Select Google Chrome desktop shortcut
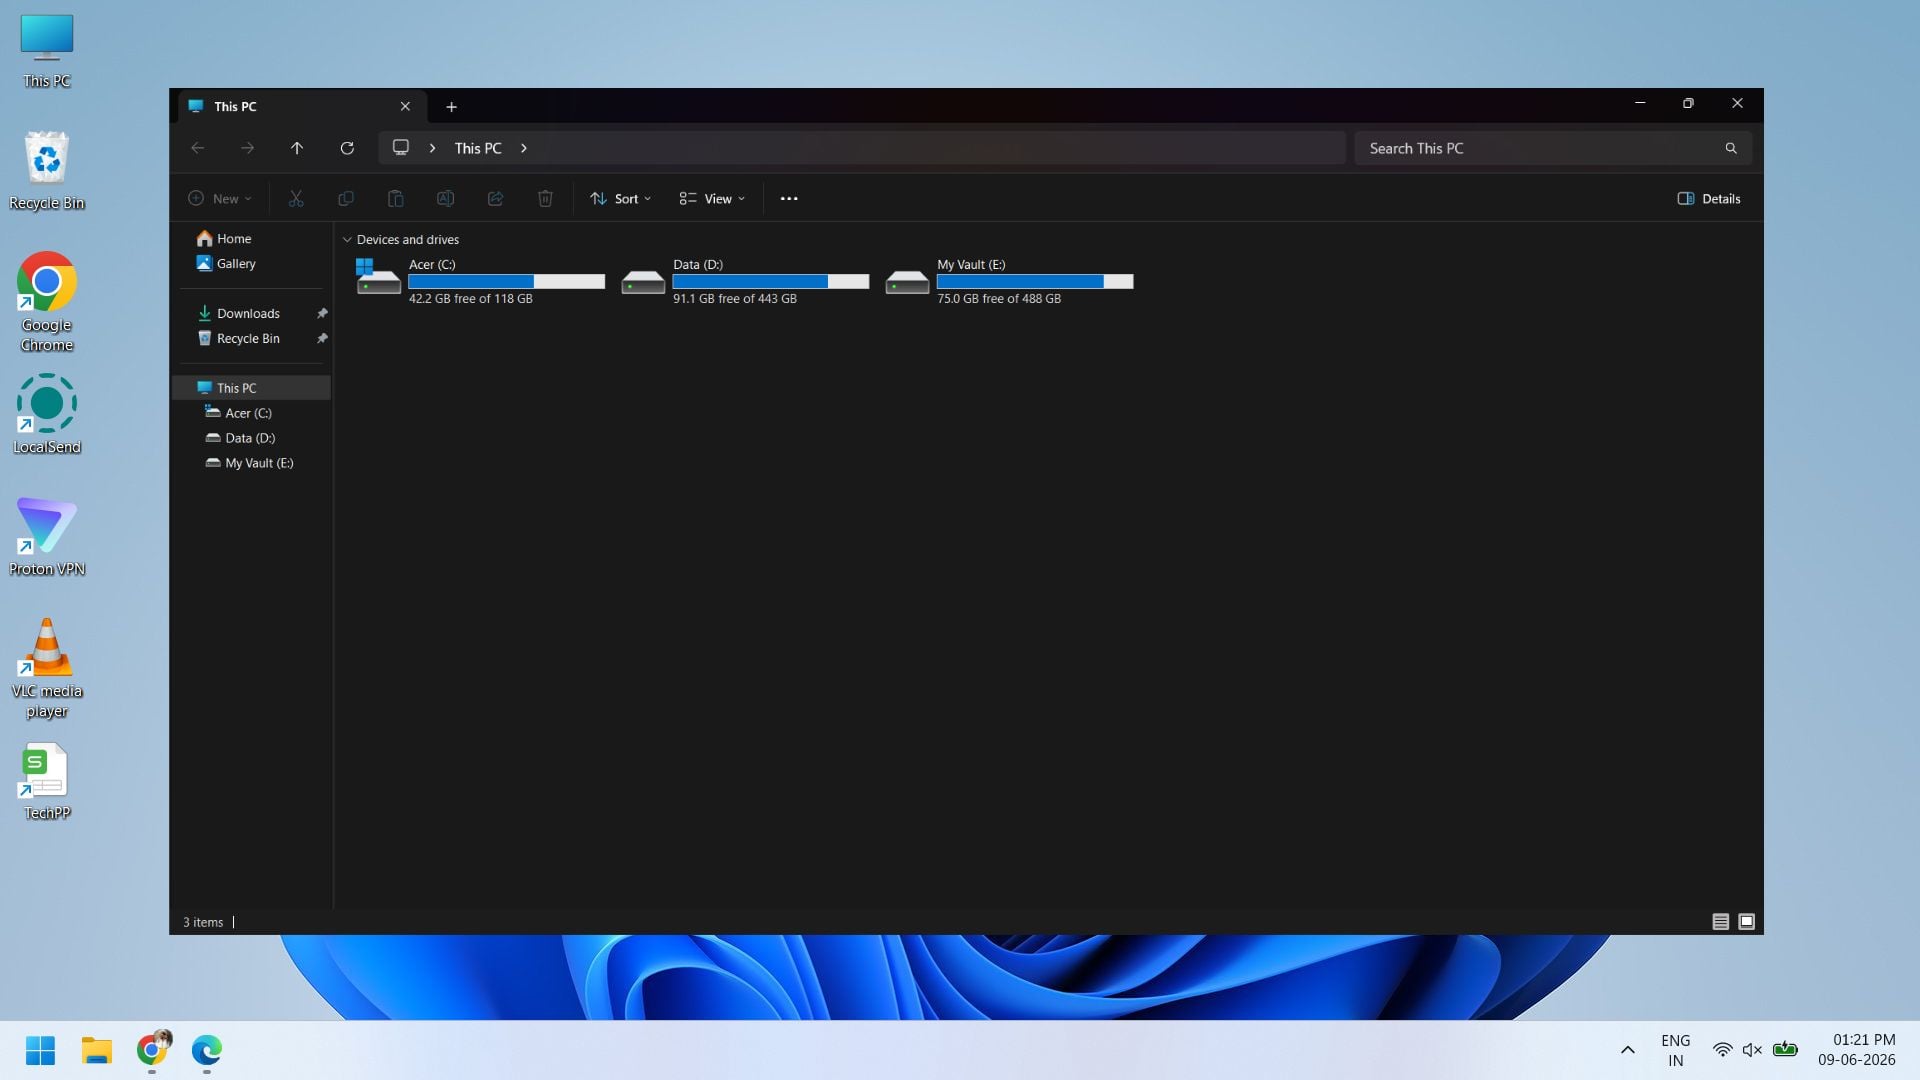The image size is (1920, 1080). coord(47,302)
